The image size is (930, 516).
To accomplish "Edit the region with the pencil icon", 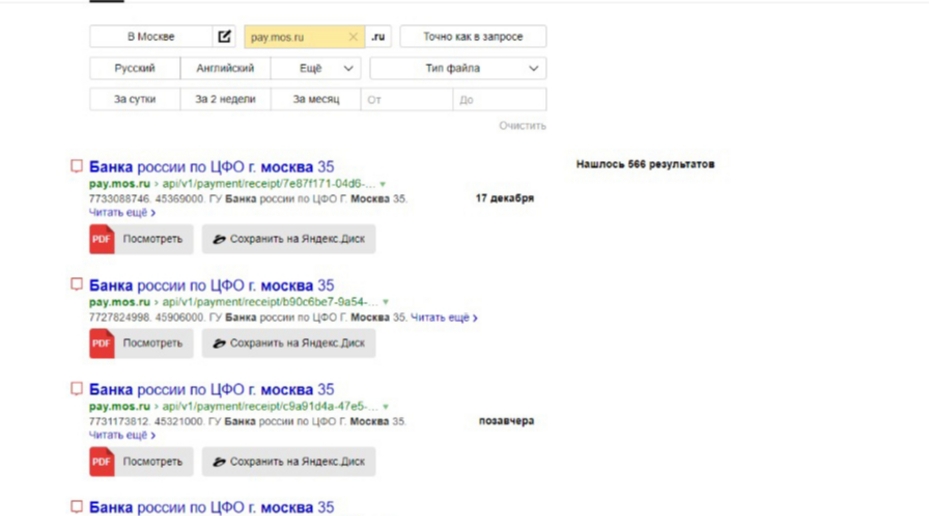I will pyautogui.click(x=224, y=37).
